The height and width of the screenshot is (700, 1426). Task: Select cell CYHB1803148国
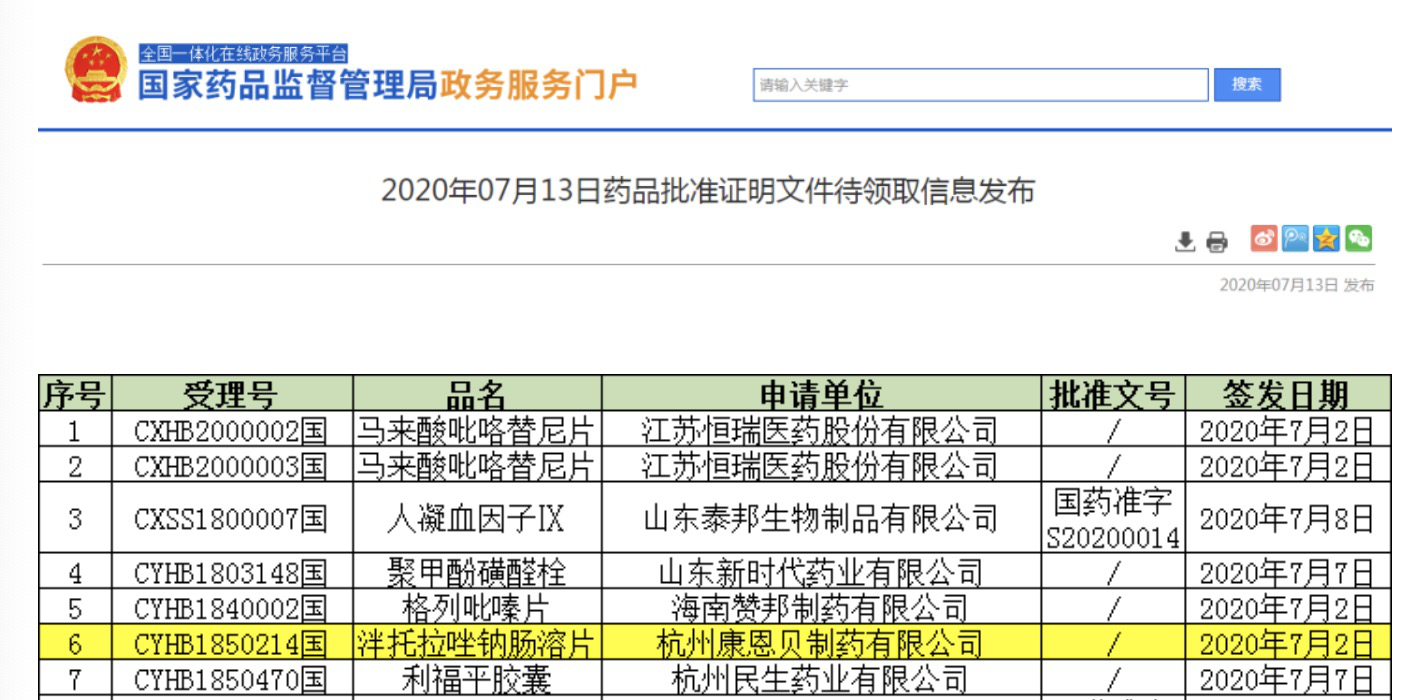point(231,573)
